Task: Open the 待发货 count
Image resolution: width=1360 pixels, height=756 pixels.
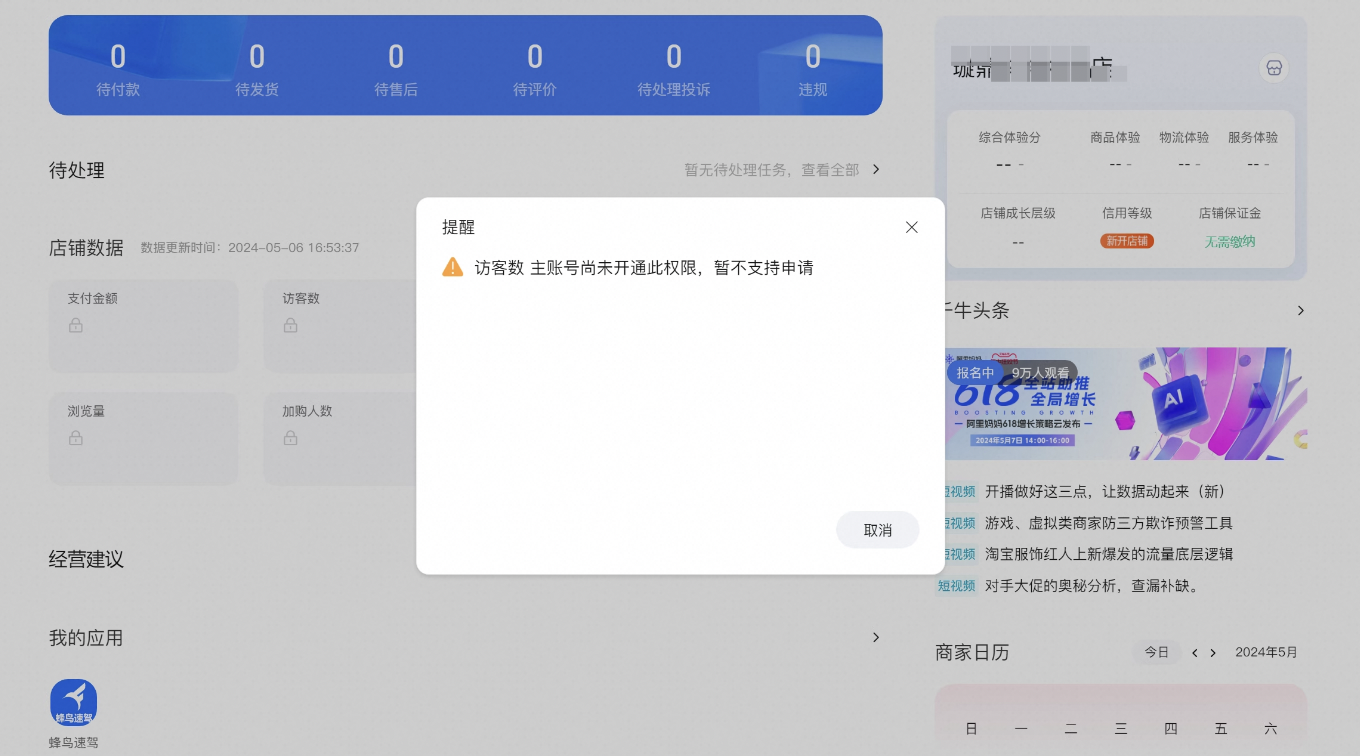Action: click(257, 68)
